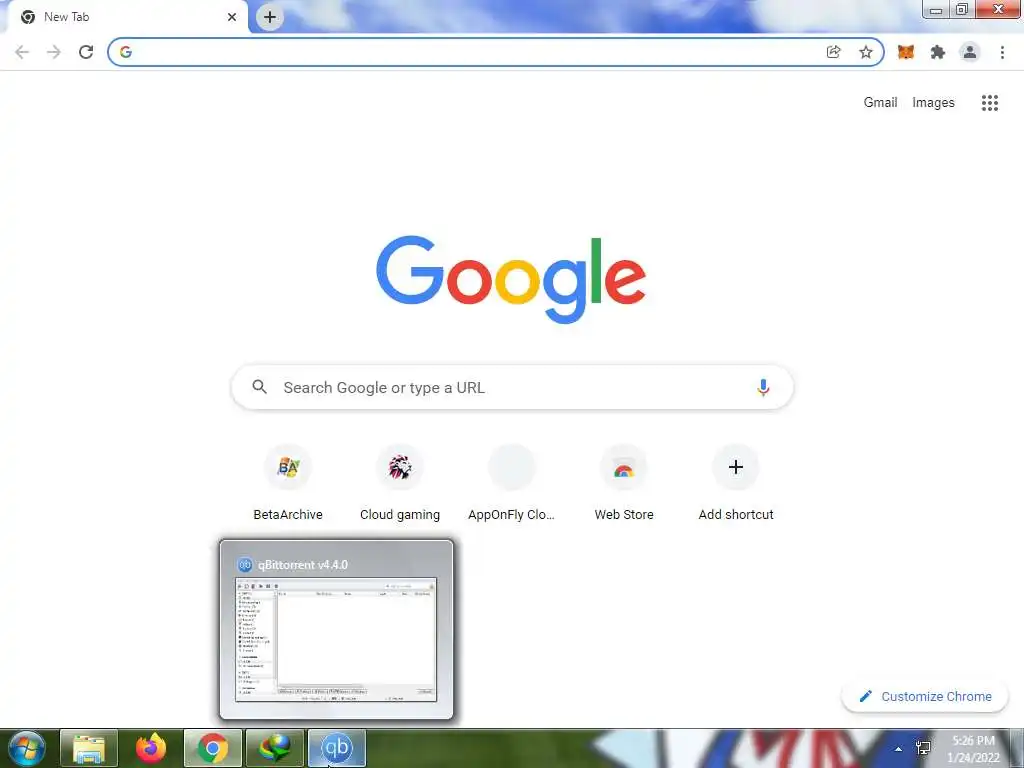Close the New Tab tab
This screenshot has height=768, width=1024.
(232, 17)
